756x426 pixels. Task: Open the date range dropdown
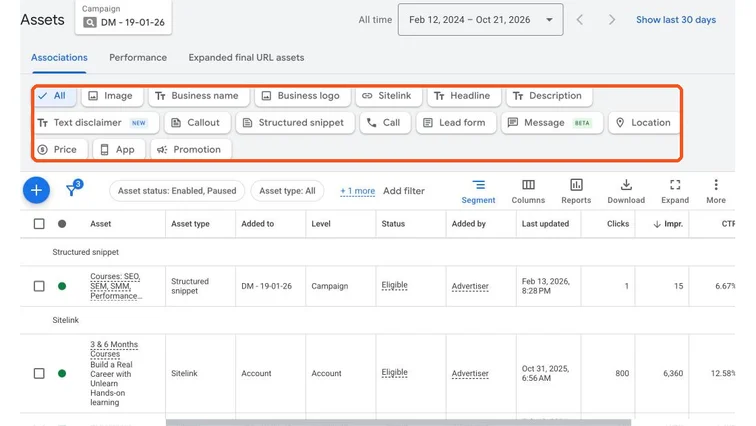[x=480, y=20]
